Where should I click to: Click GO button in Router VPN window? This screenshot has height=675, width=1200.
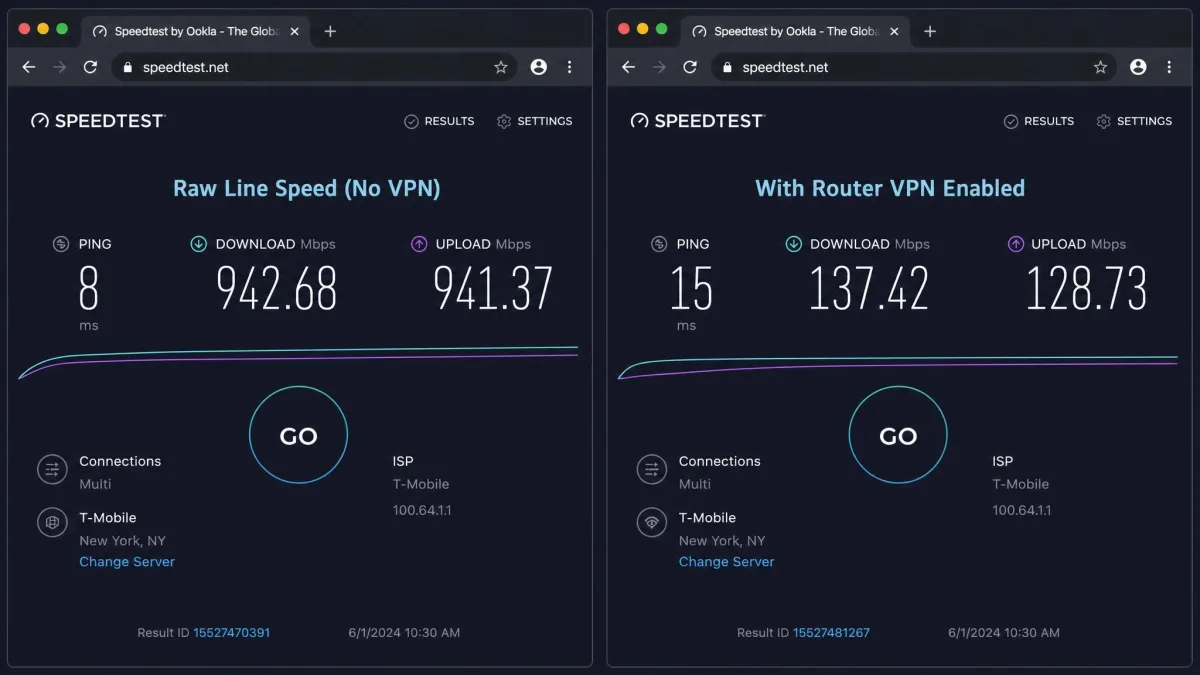click(x=898, y=435)
